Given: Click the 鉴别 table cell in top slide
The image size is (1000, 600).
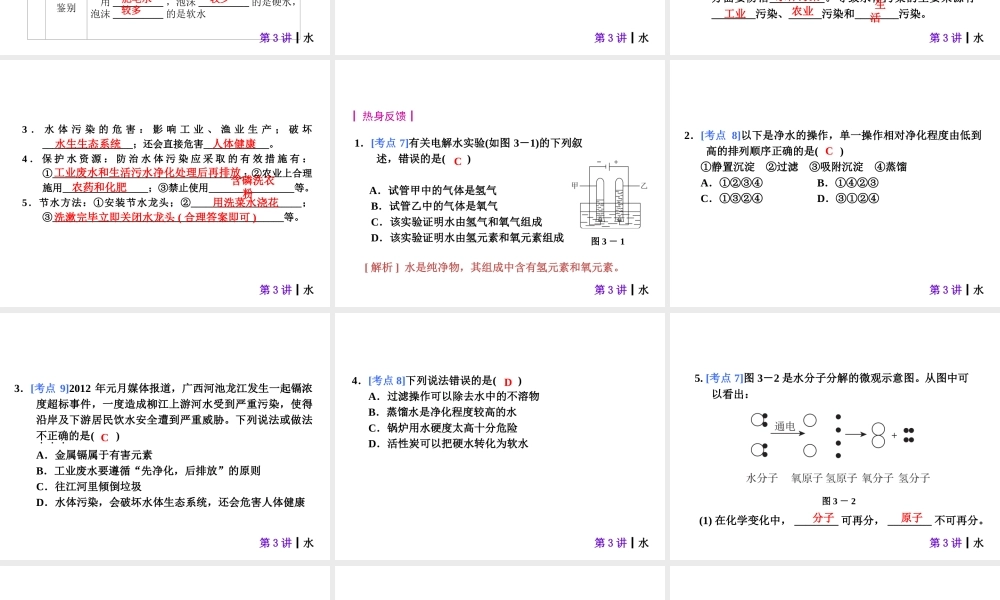Looking at the screenshot, I should pyautogui.click(x=66, y=8).
